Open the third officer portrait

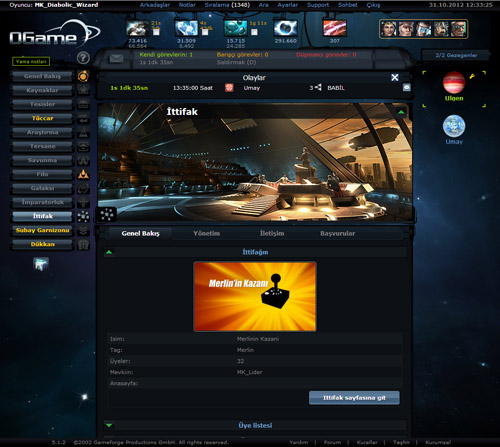click(424, 29)
